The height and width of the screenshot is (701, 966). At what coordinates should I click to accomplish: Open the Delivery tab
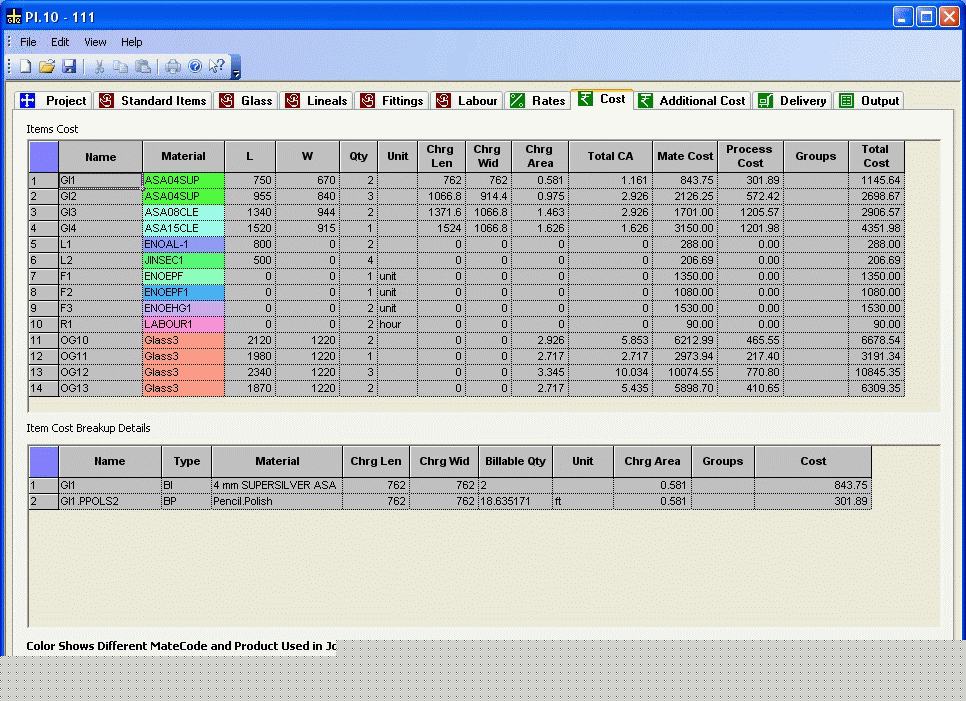(x=792, y=101)
